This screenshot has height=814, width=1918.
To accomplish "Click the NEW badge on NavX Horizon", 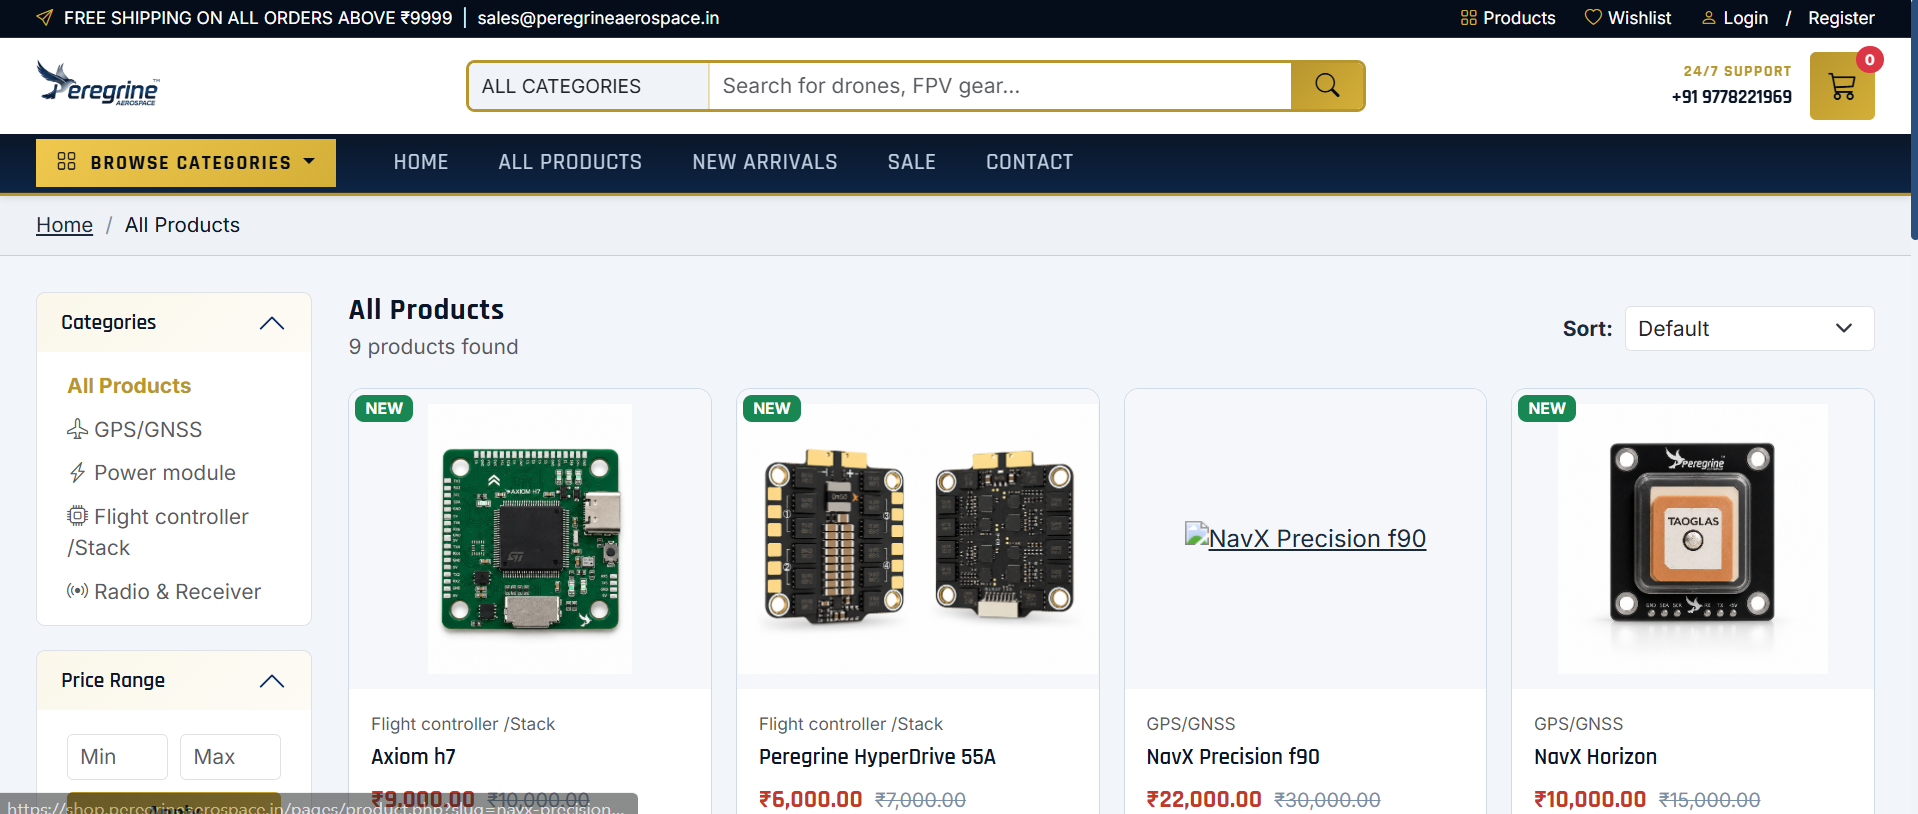I will tap(1547, 408).
